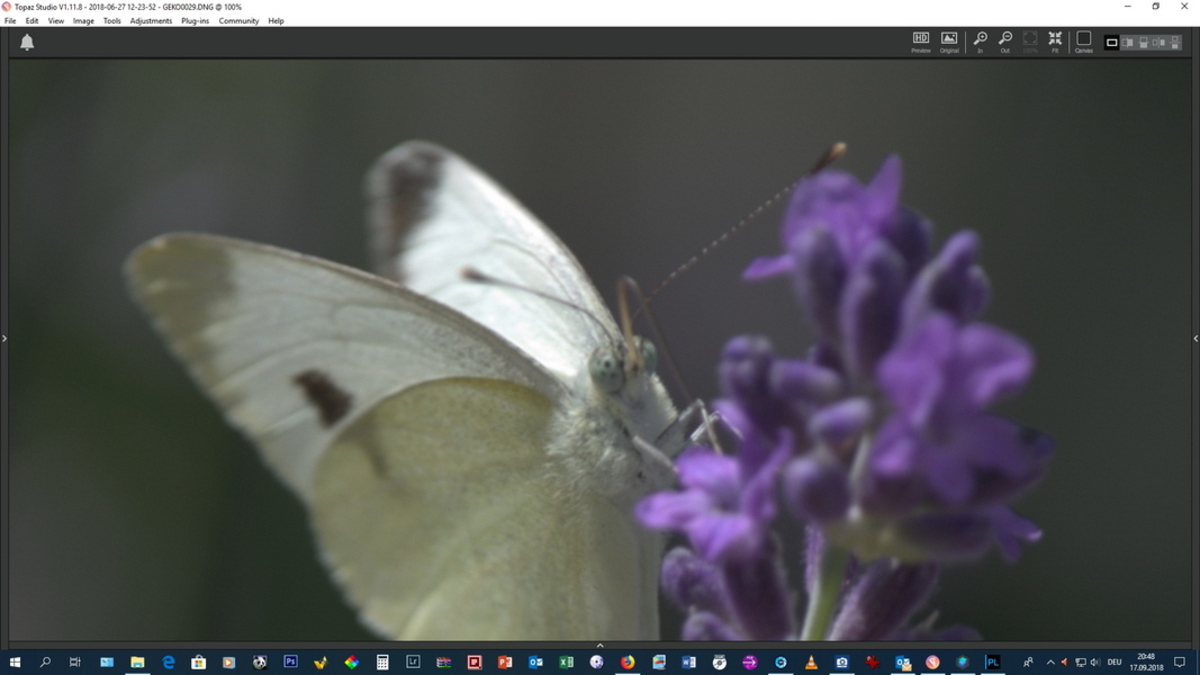
Task: Open the Adjustments menu
Action: coord(151,21)
